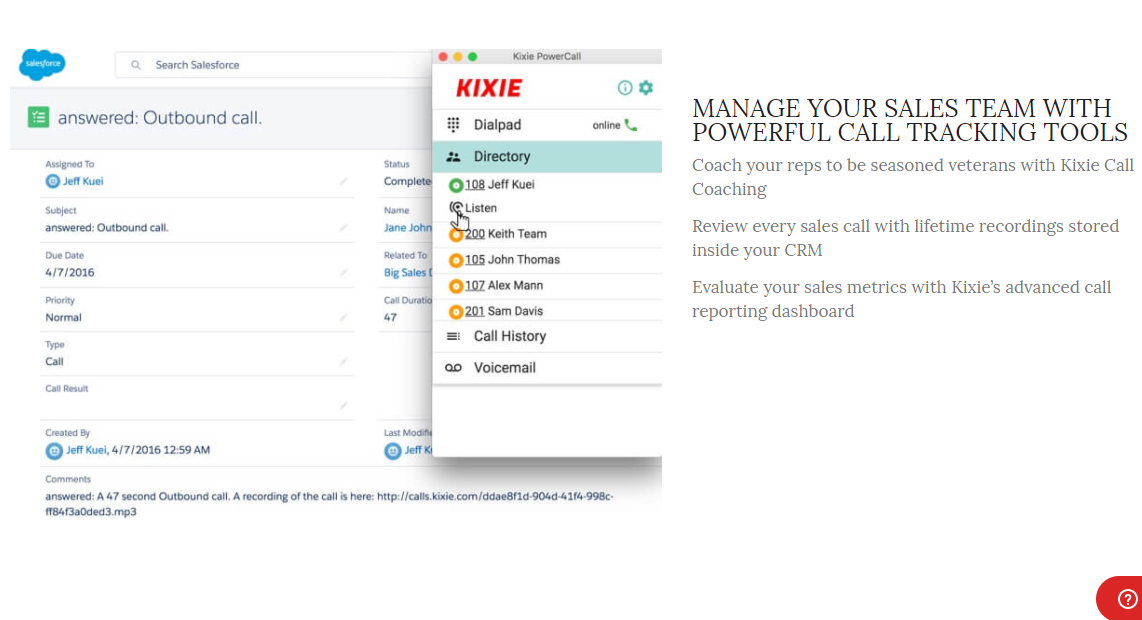The image size is (1142, 620).
Task: Open the Kixie info icon
Action: pyautogui.click(x=624, y=87)
